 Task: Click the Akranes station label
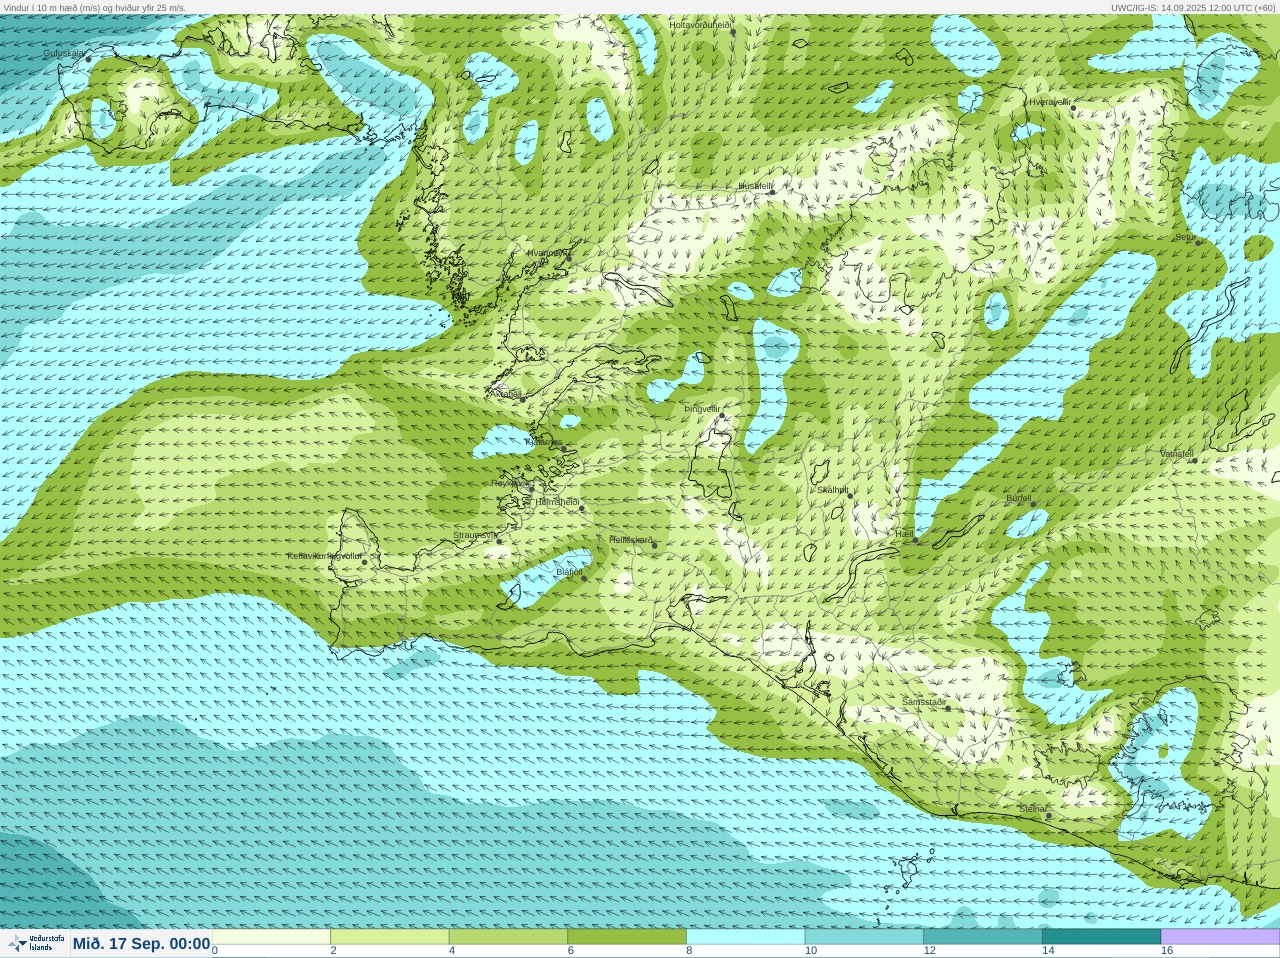(x=505, y=394)
